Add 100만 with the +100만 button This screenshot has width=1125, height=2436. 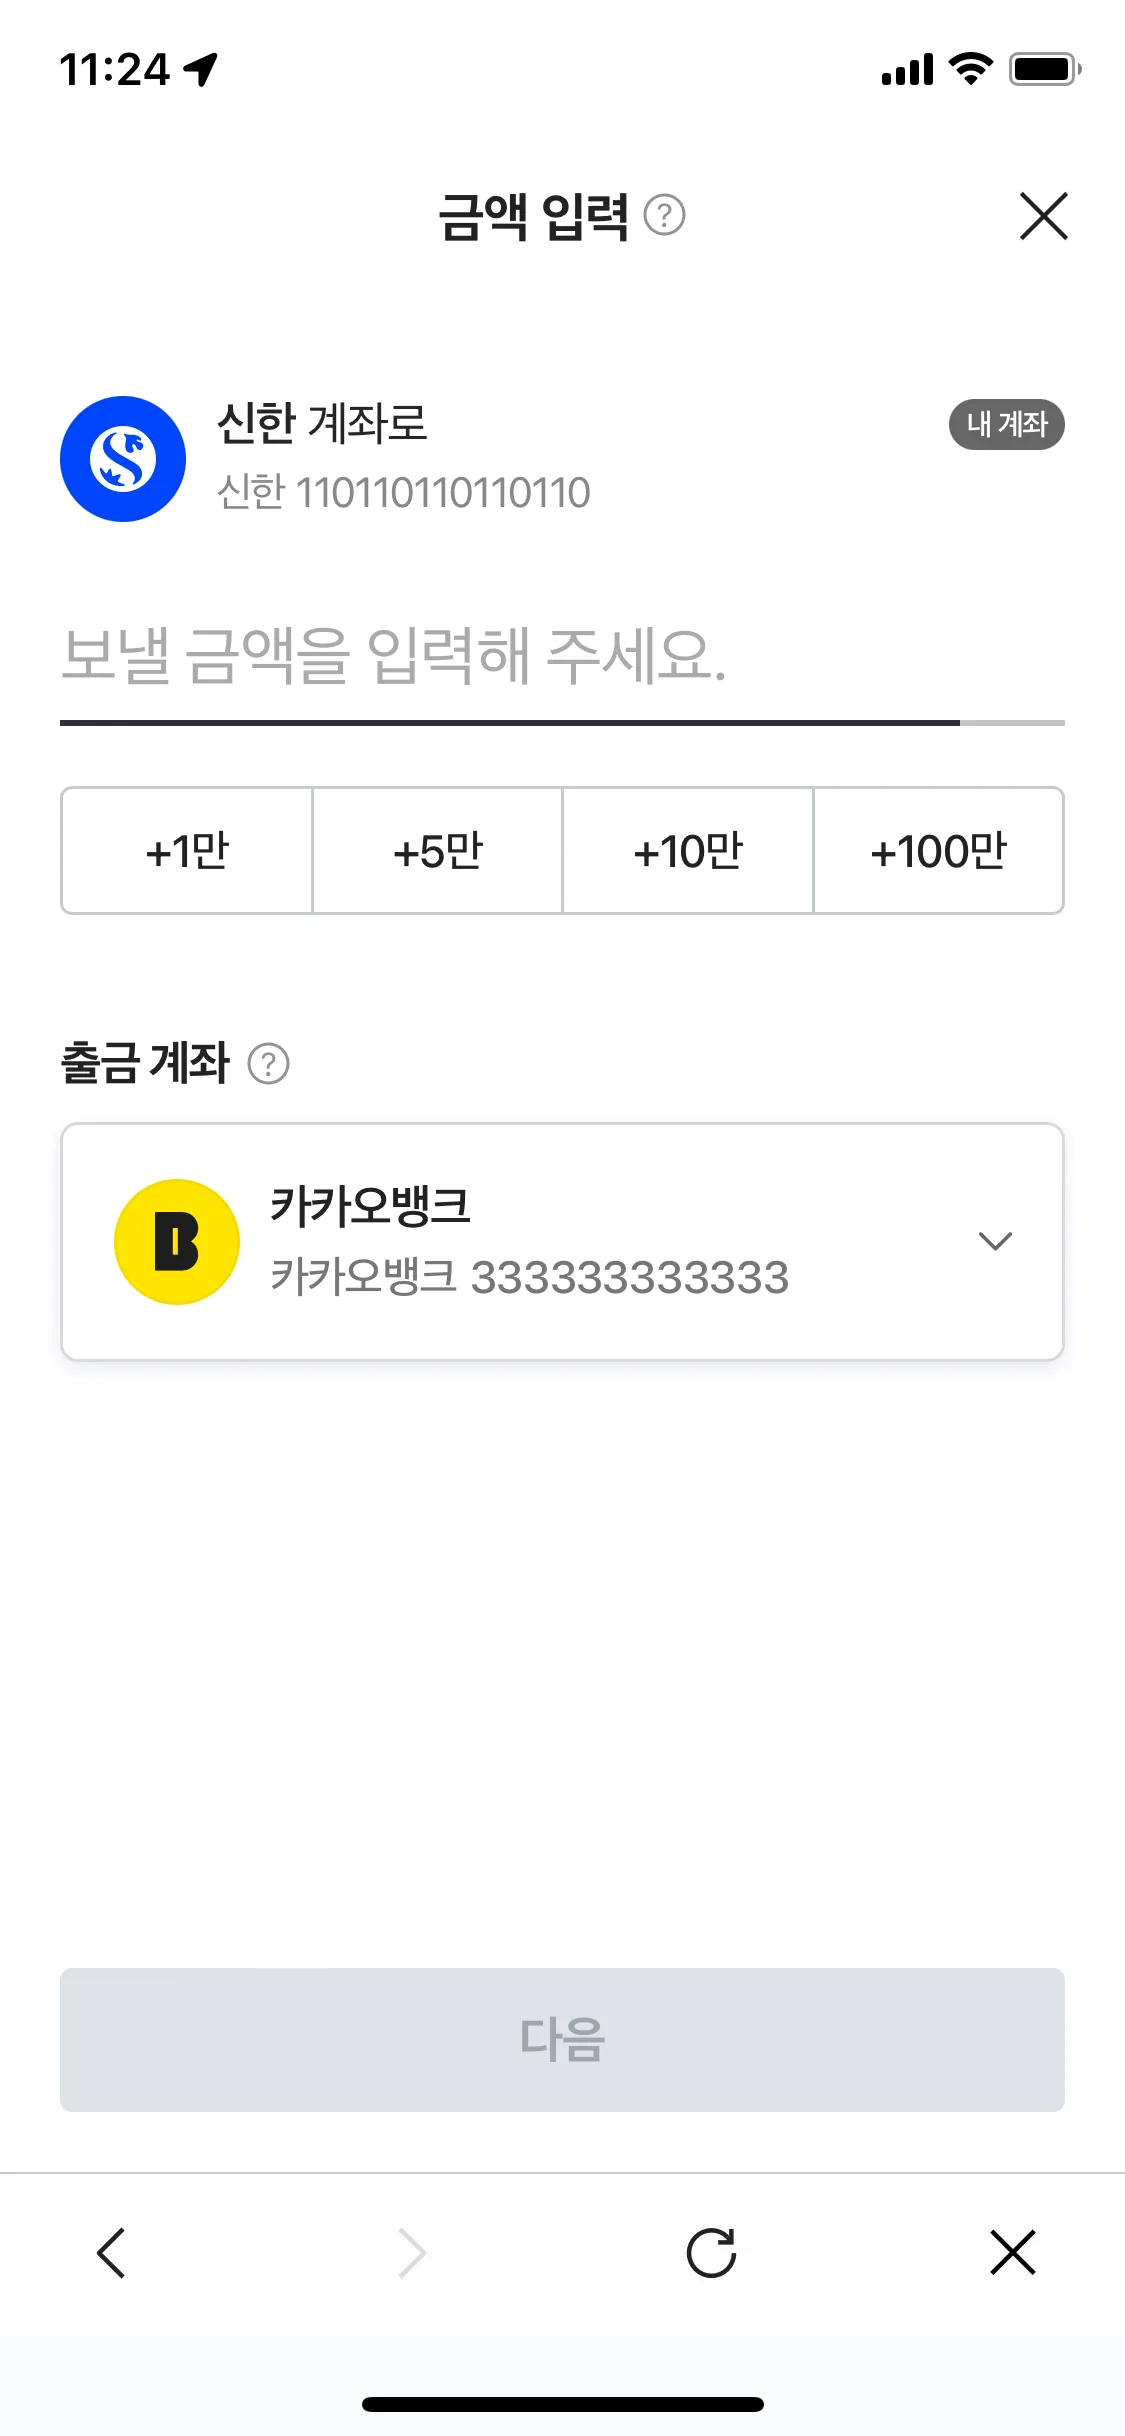pos(938,851)
